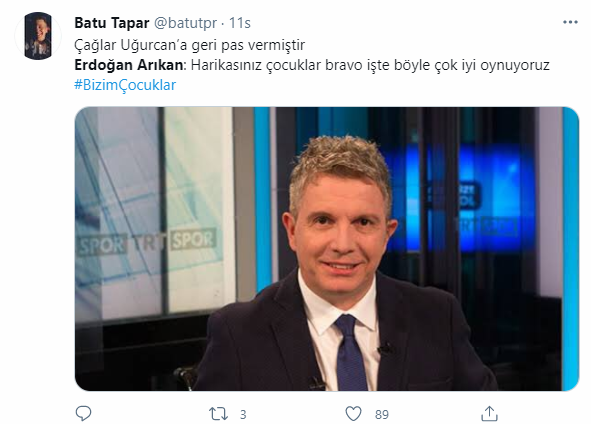Click the like count showing 89
591x424 pixels.
pos(381,415)
